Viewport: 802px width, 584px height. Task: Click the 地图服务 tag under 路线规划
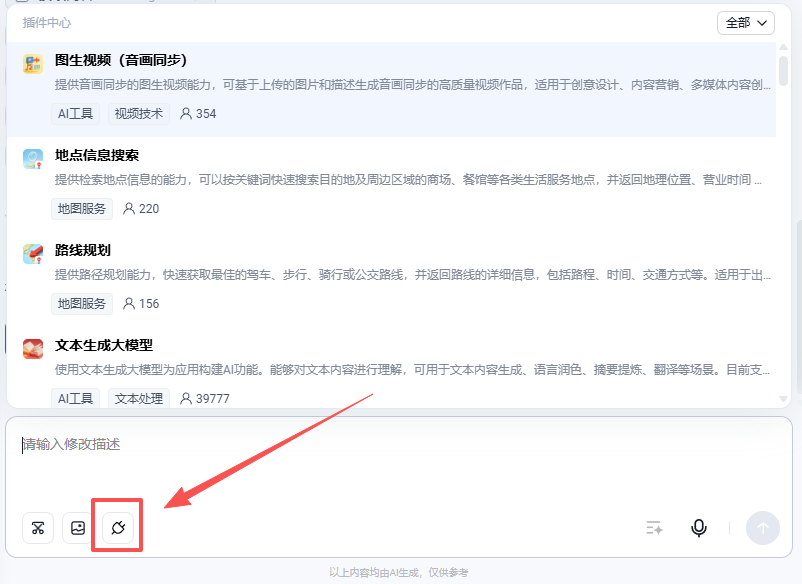81,303
